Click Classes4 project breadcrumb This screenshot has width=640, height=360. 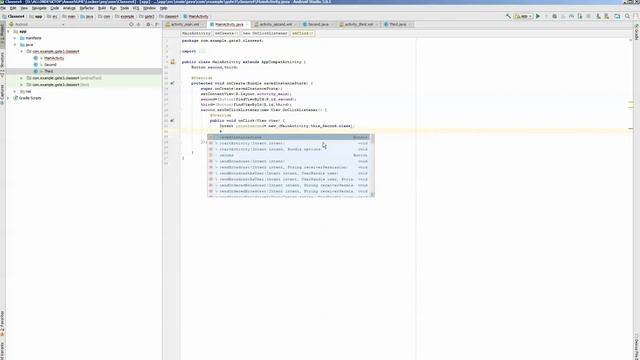(13, 16)
